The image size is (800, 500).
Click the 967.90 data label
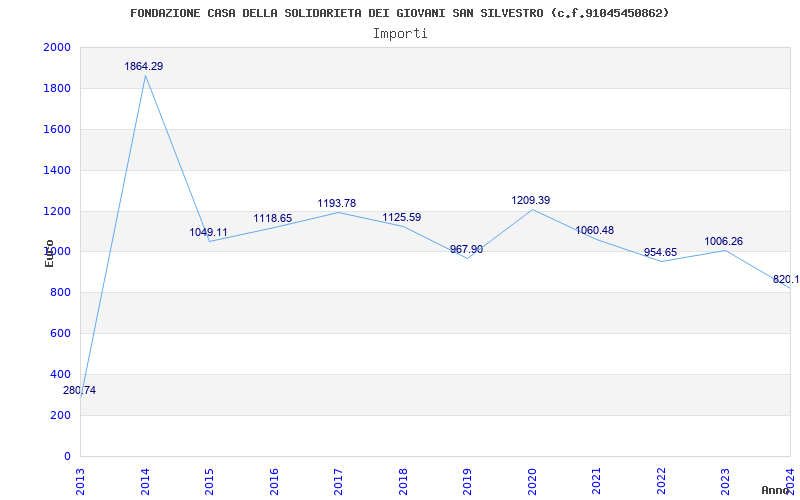point(466,249)
